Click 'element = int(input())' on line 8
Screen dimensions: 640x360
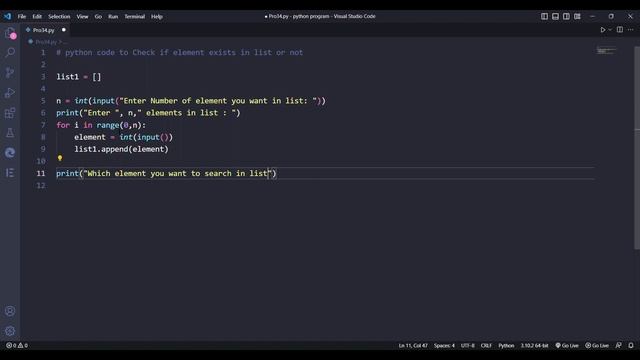coord(124,137)
